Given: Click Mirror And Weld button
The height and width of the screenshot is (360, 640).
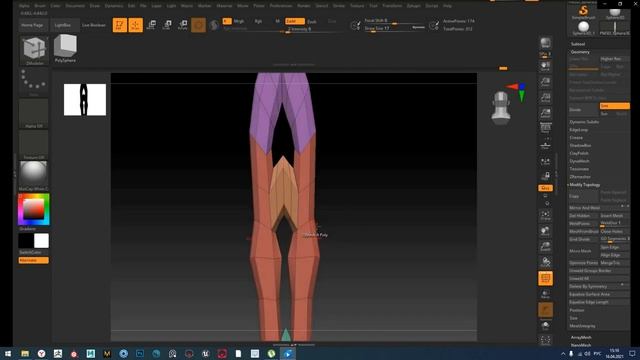Looking at the screenshot, I should pos(598,208).
